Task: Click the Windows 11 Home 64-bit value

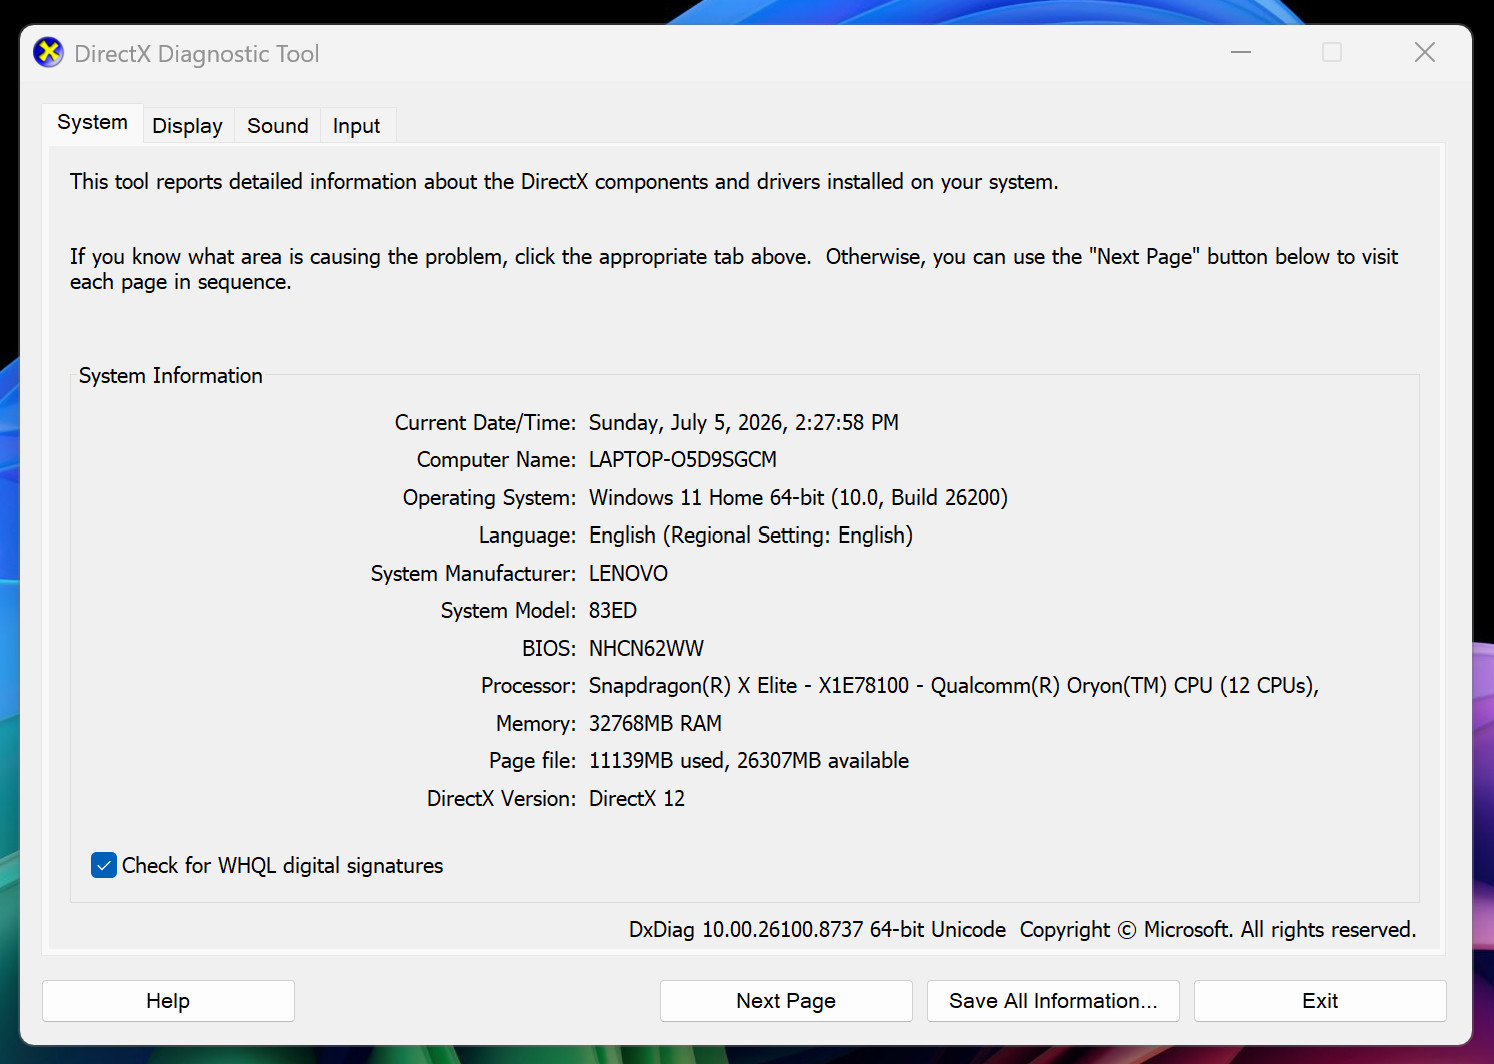Action: click(x=798, y=498)
